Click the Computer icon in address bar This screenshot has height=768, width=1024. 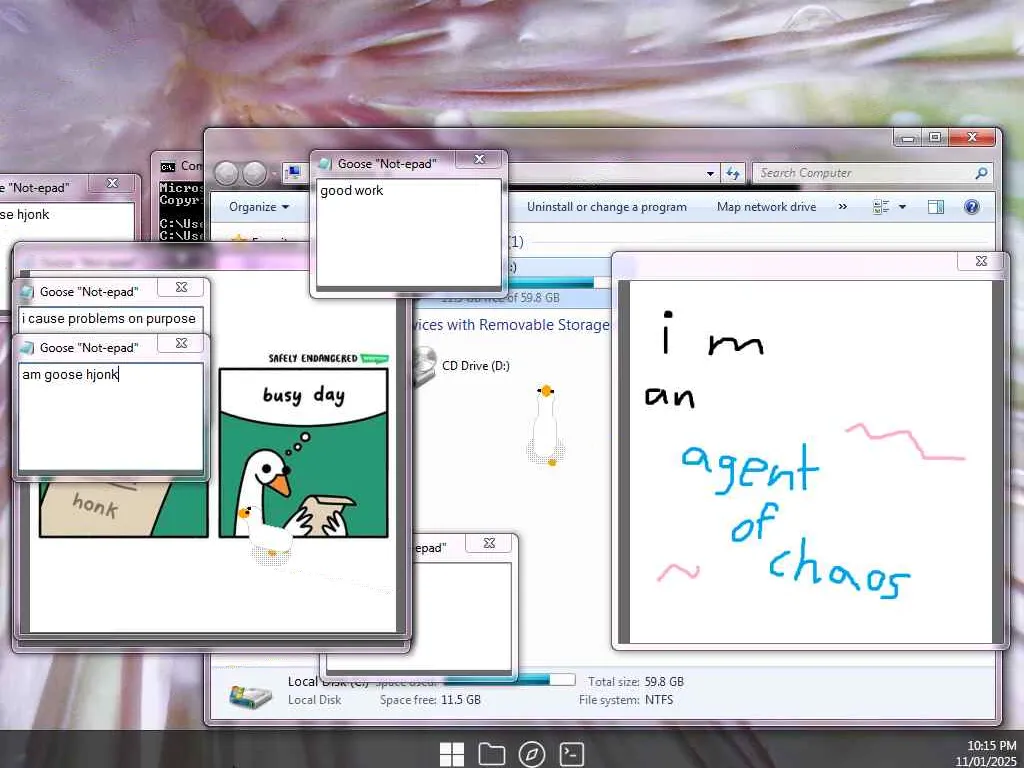[294, 172]
